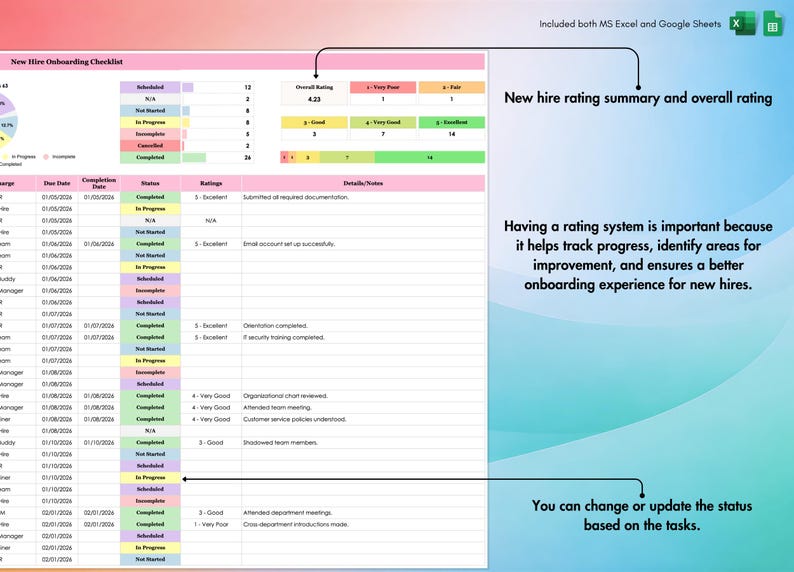This screenshot has width=794, height=572.
Task: Click note 'Attended department meetings.'
Action: (x=287, y=513)
